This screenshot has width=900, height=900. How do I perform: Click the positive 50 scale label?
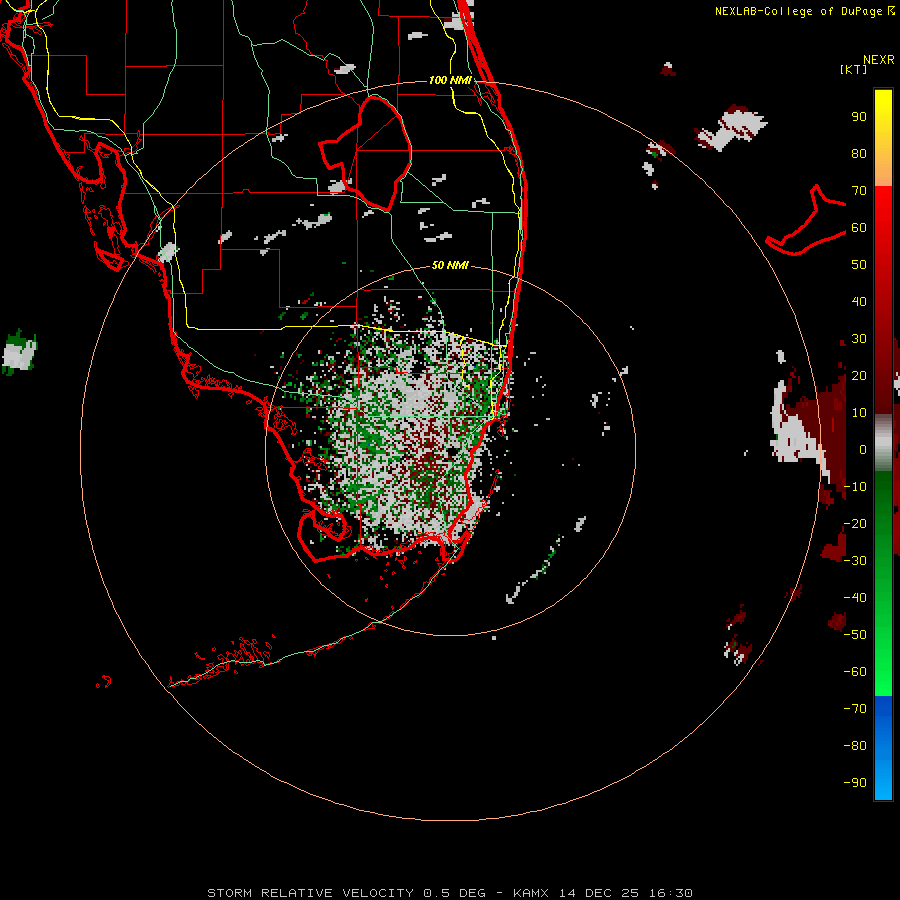[x=859, y=265]
